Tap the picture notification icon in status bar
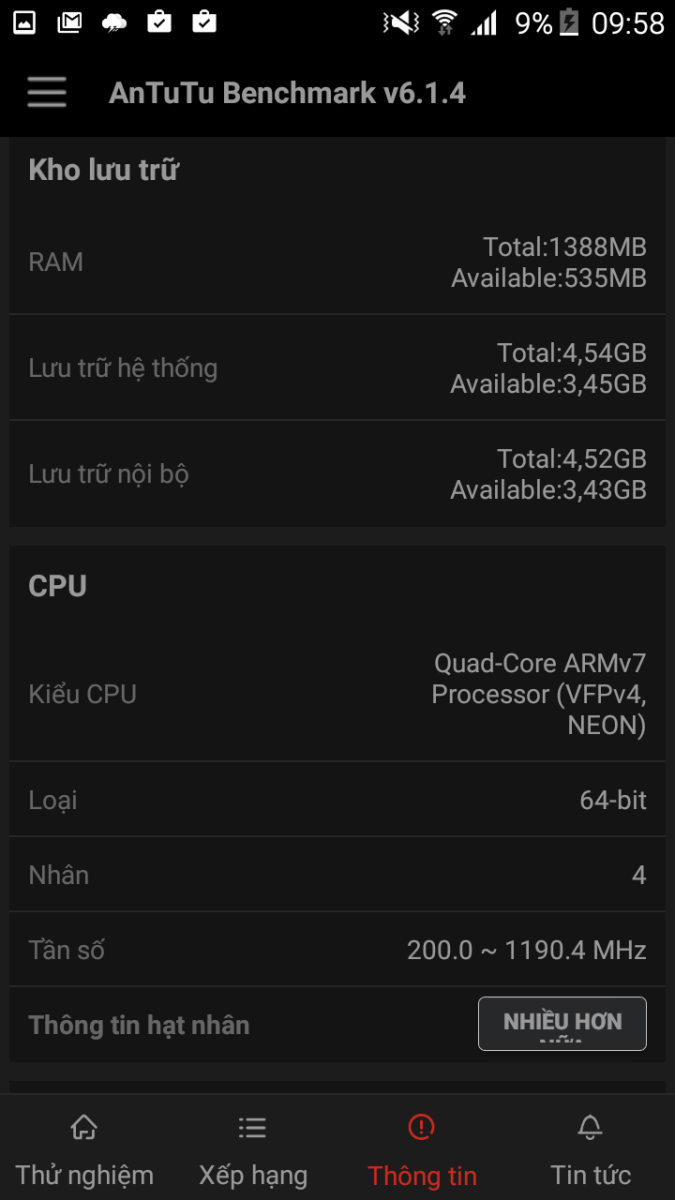Screen dimensions: 675x1200 click(25, 21)
